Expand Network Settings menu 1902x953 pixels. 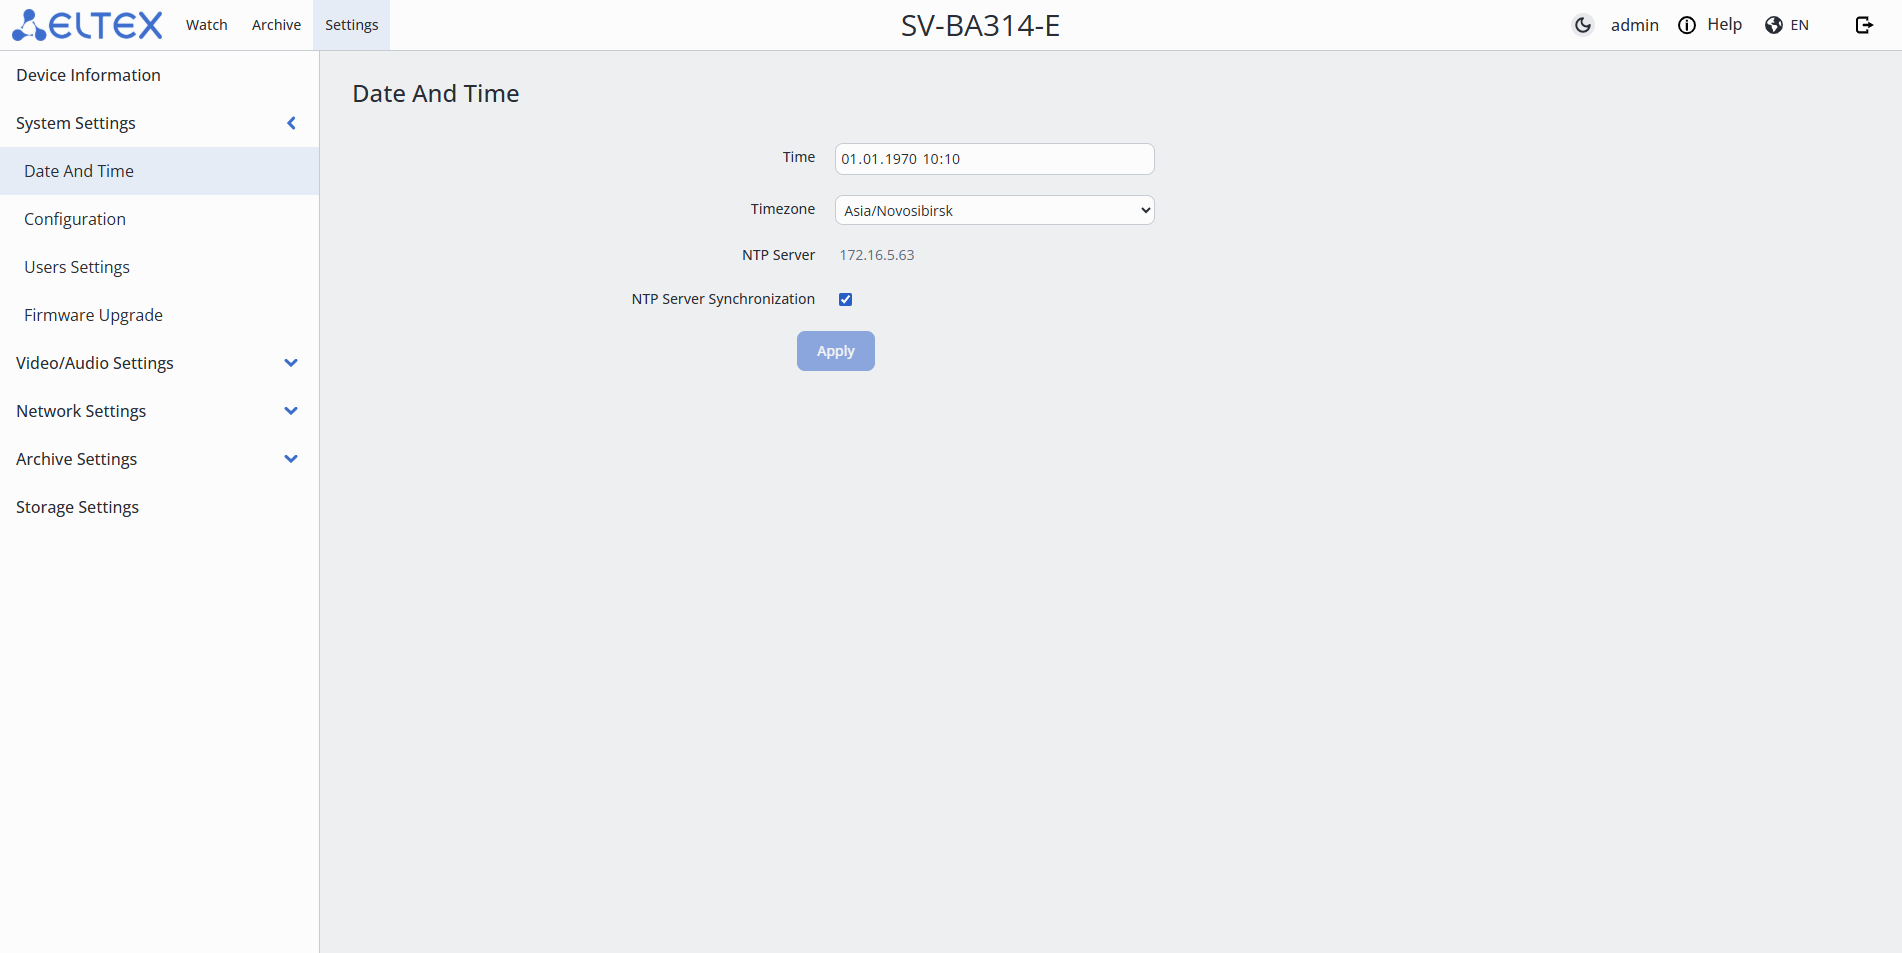click(x=291, y=411)
